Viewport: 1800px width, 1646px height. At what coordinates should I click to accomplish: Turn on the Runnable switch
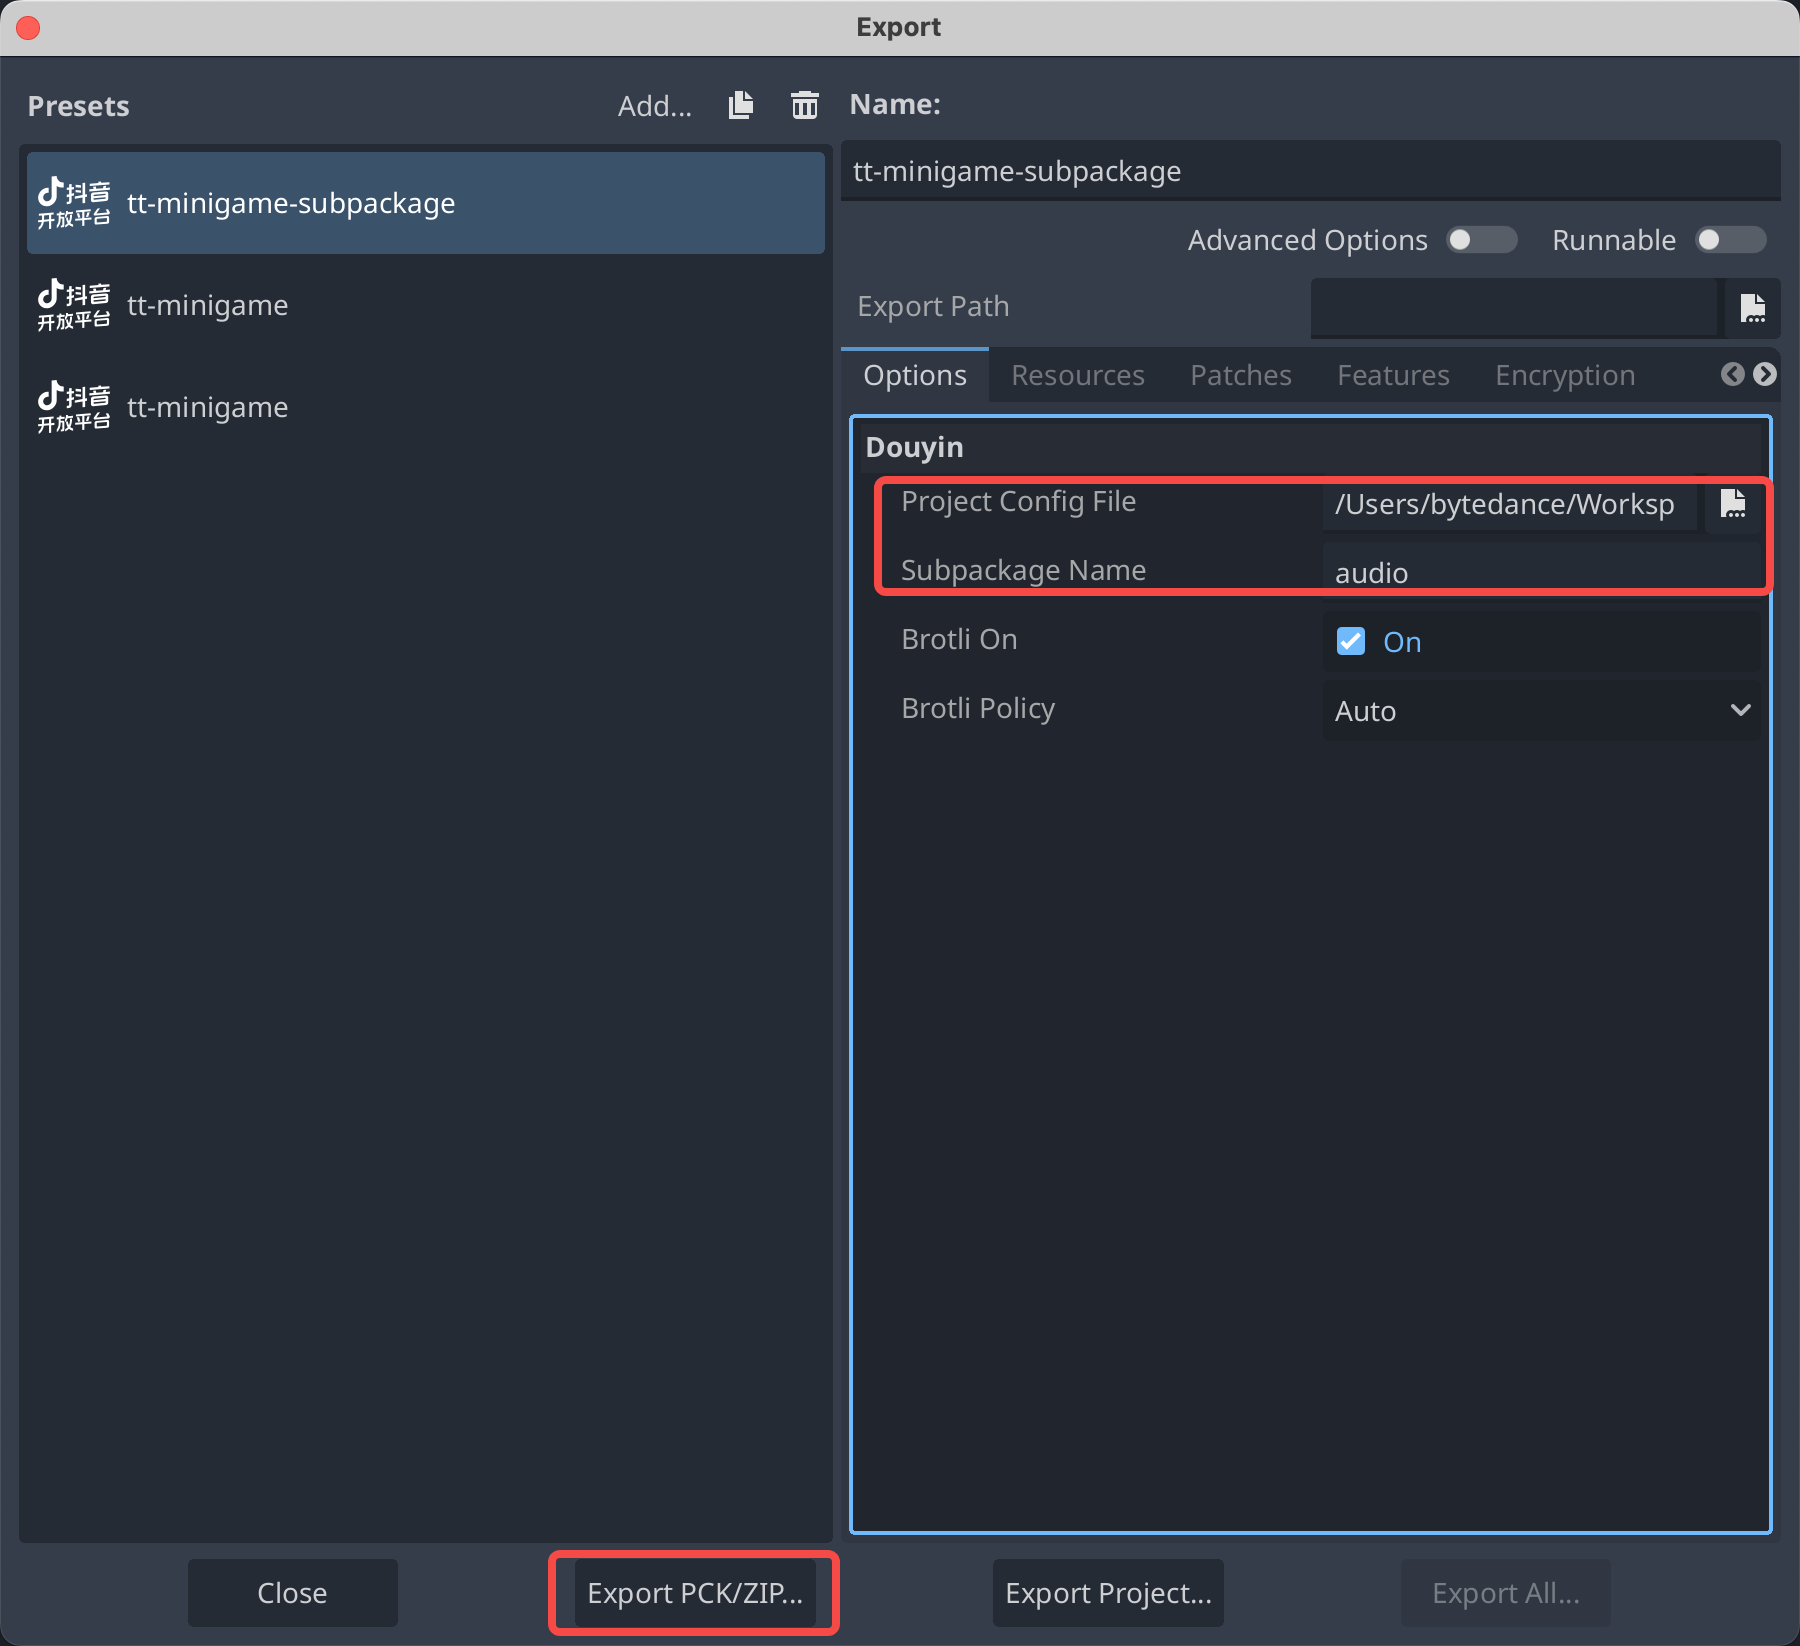[x=1730, y=240]
